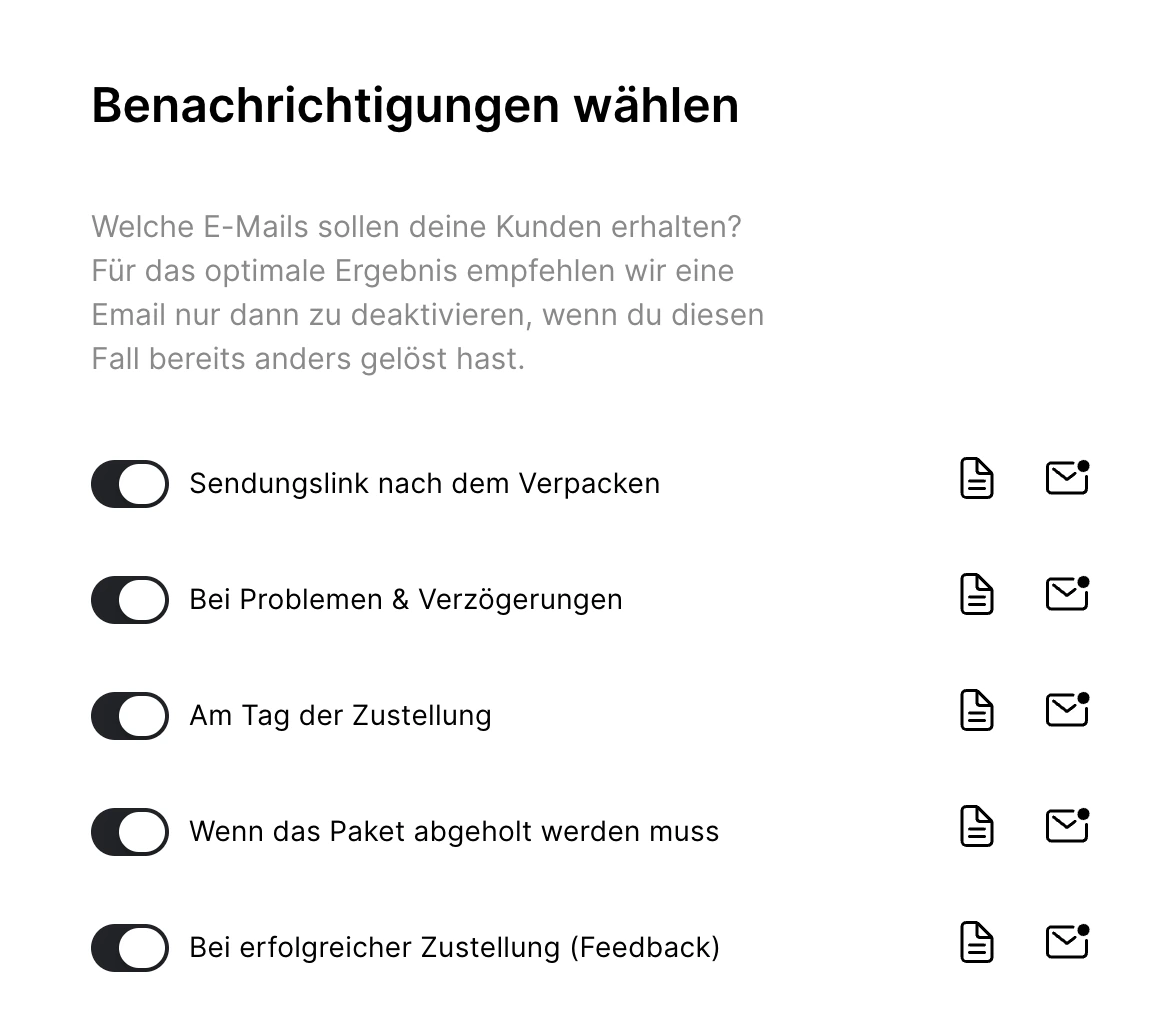
Task: Toggle Am Tag der Zustellung switch
Action: 130,716
